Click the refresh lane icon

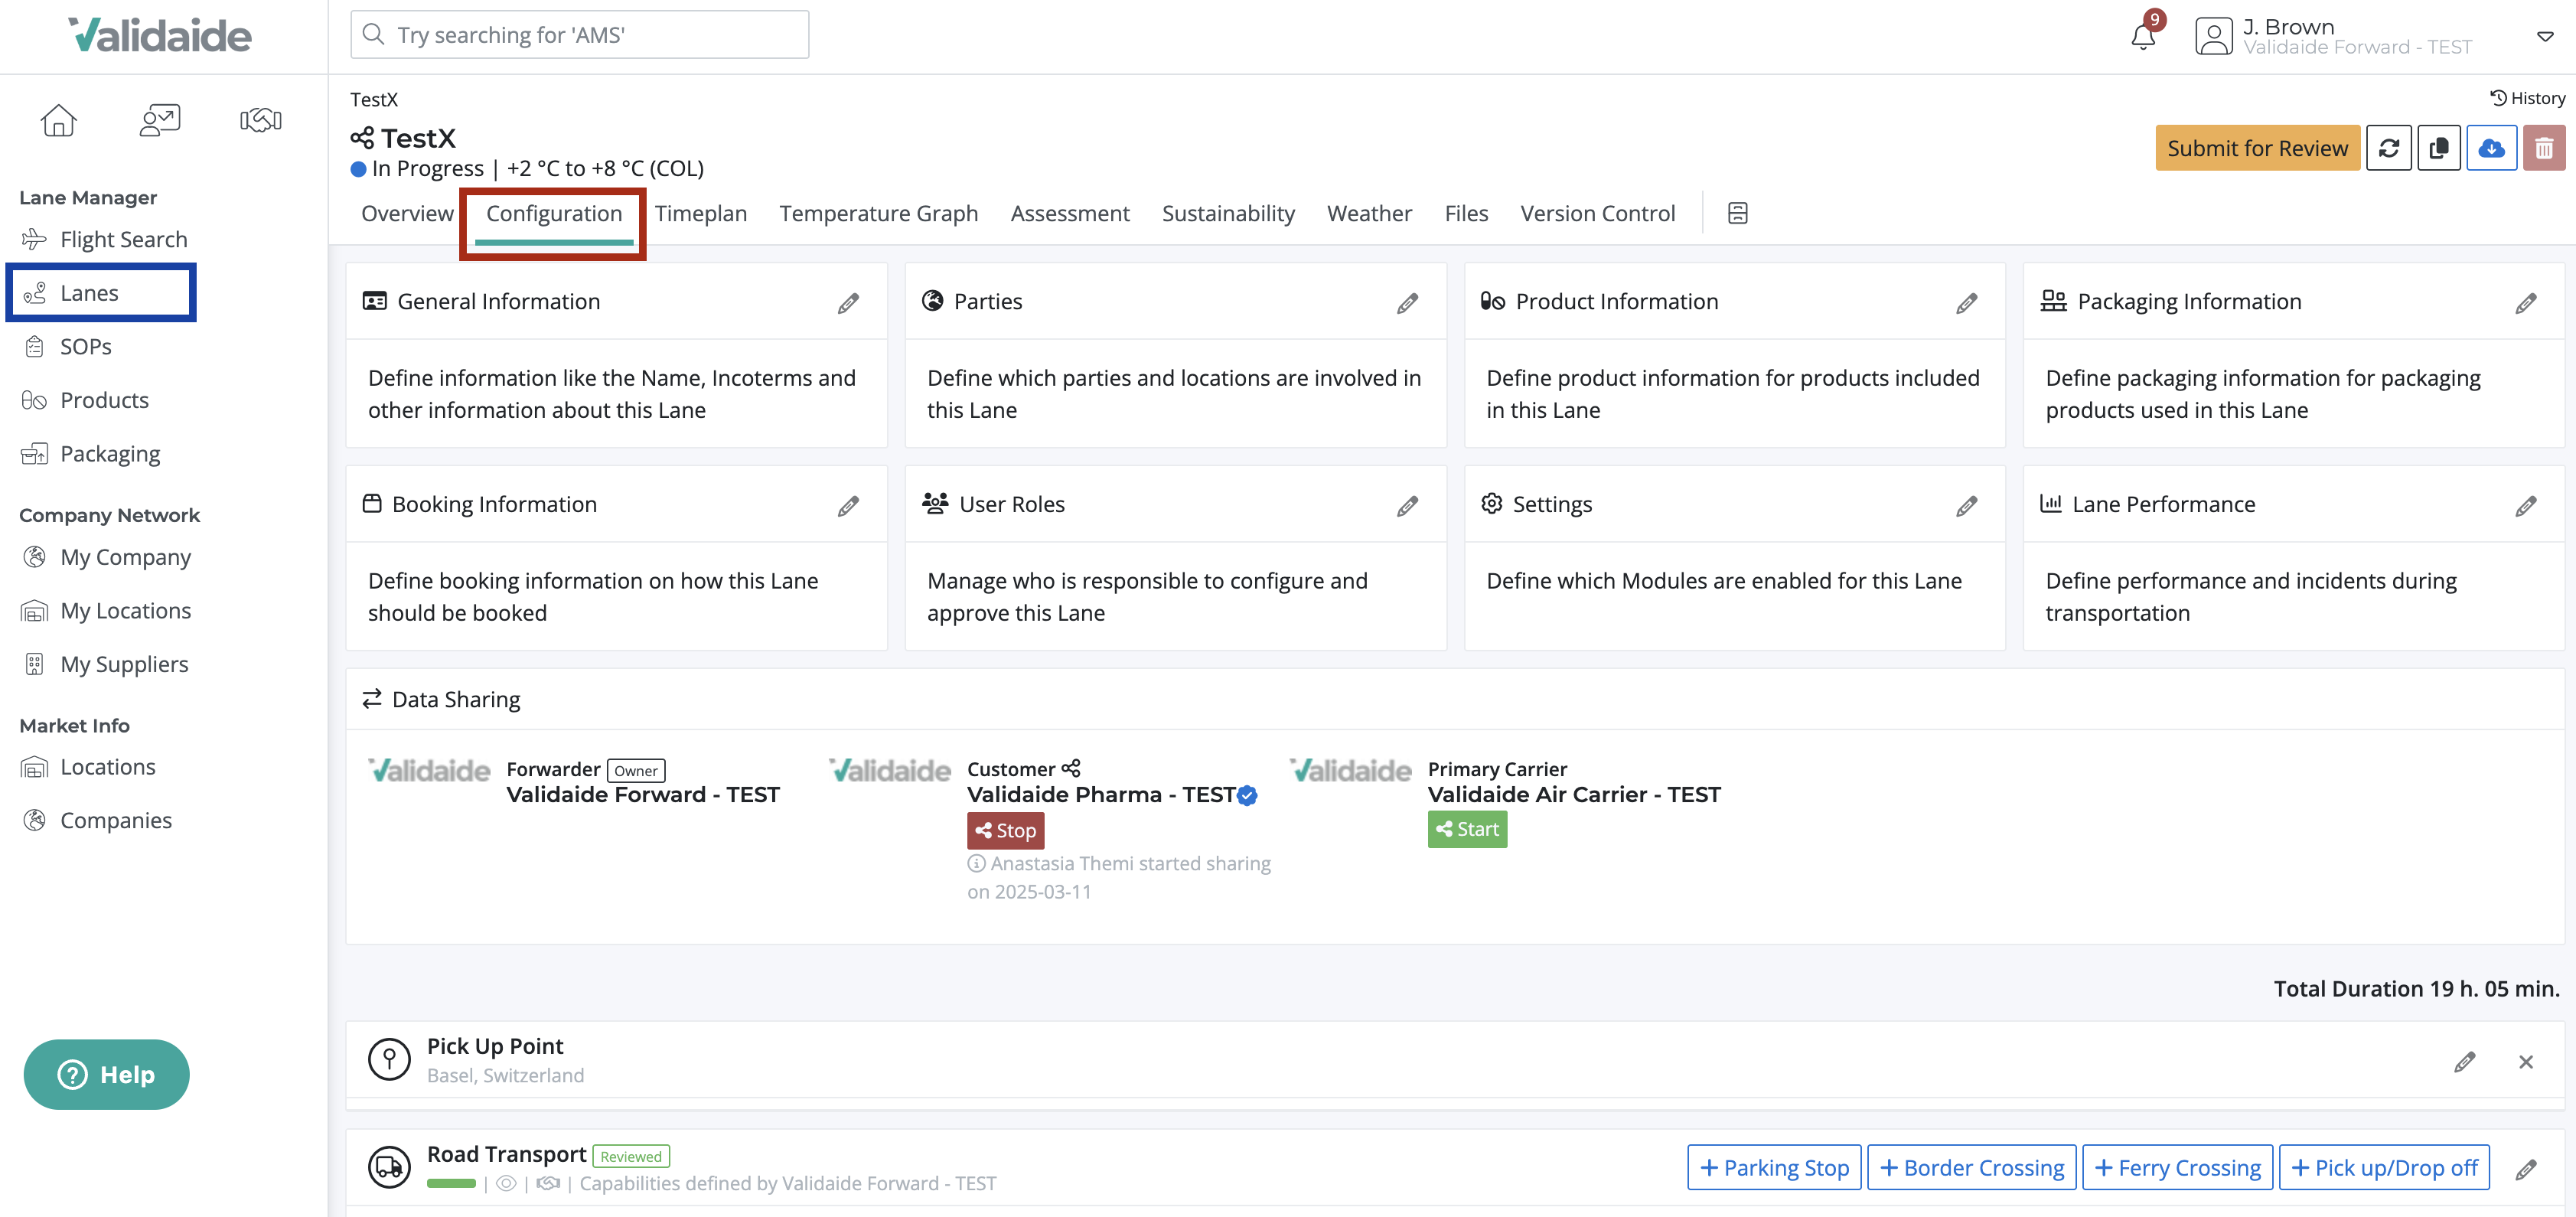[x=2390, y=147]
